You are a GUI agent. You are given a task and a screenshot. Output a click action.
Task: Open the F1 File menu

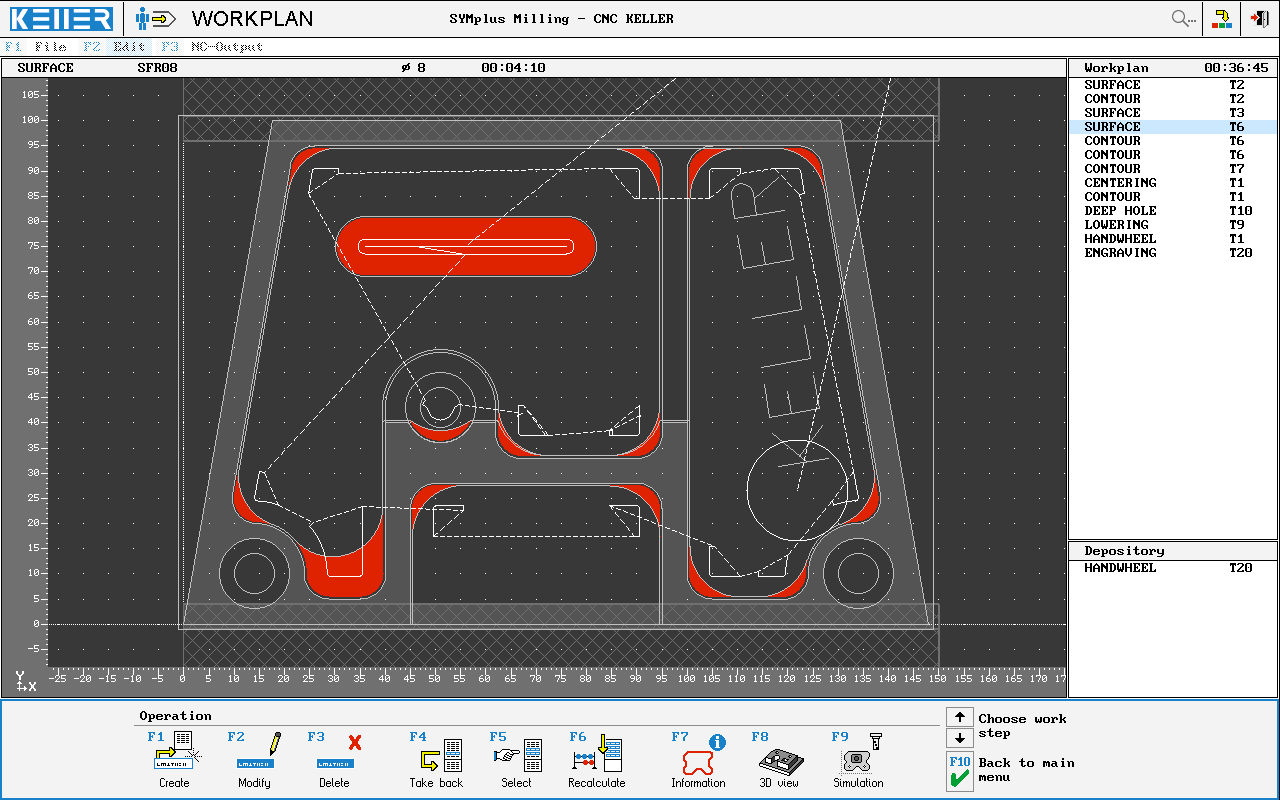point(38,46)
